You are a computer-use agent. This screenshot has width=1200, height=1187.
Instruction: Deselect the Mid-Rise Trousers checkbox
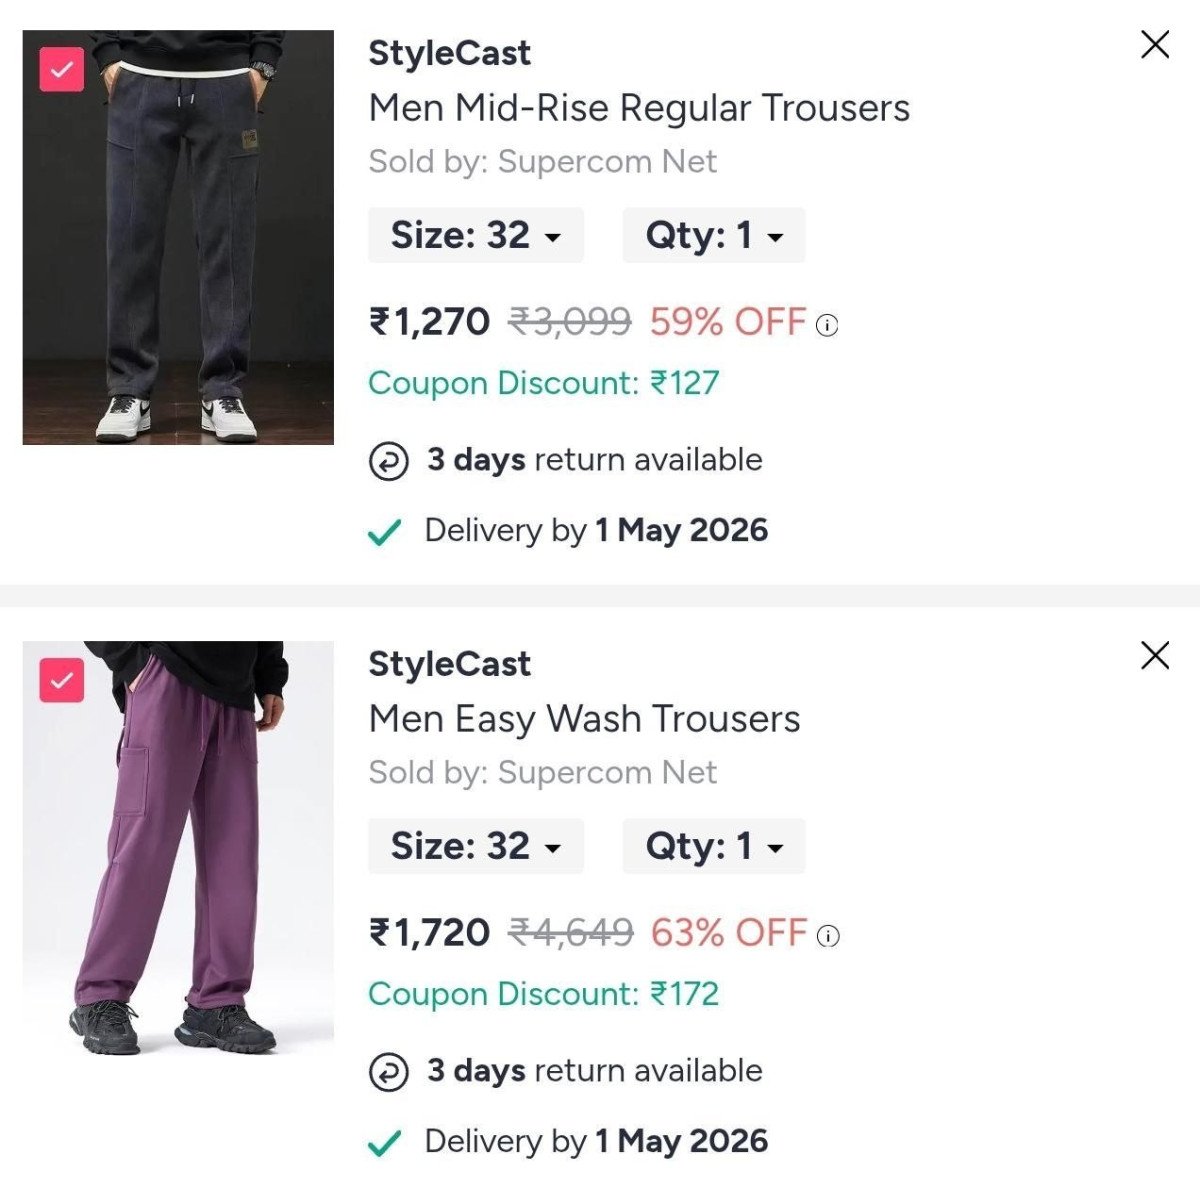62,68
